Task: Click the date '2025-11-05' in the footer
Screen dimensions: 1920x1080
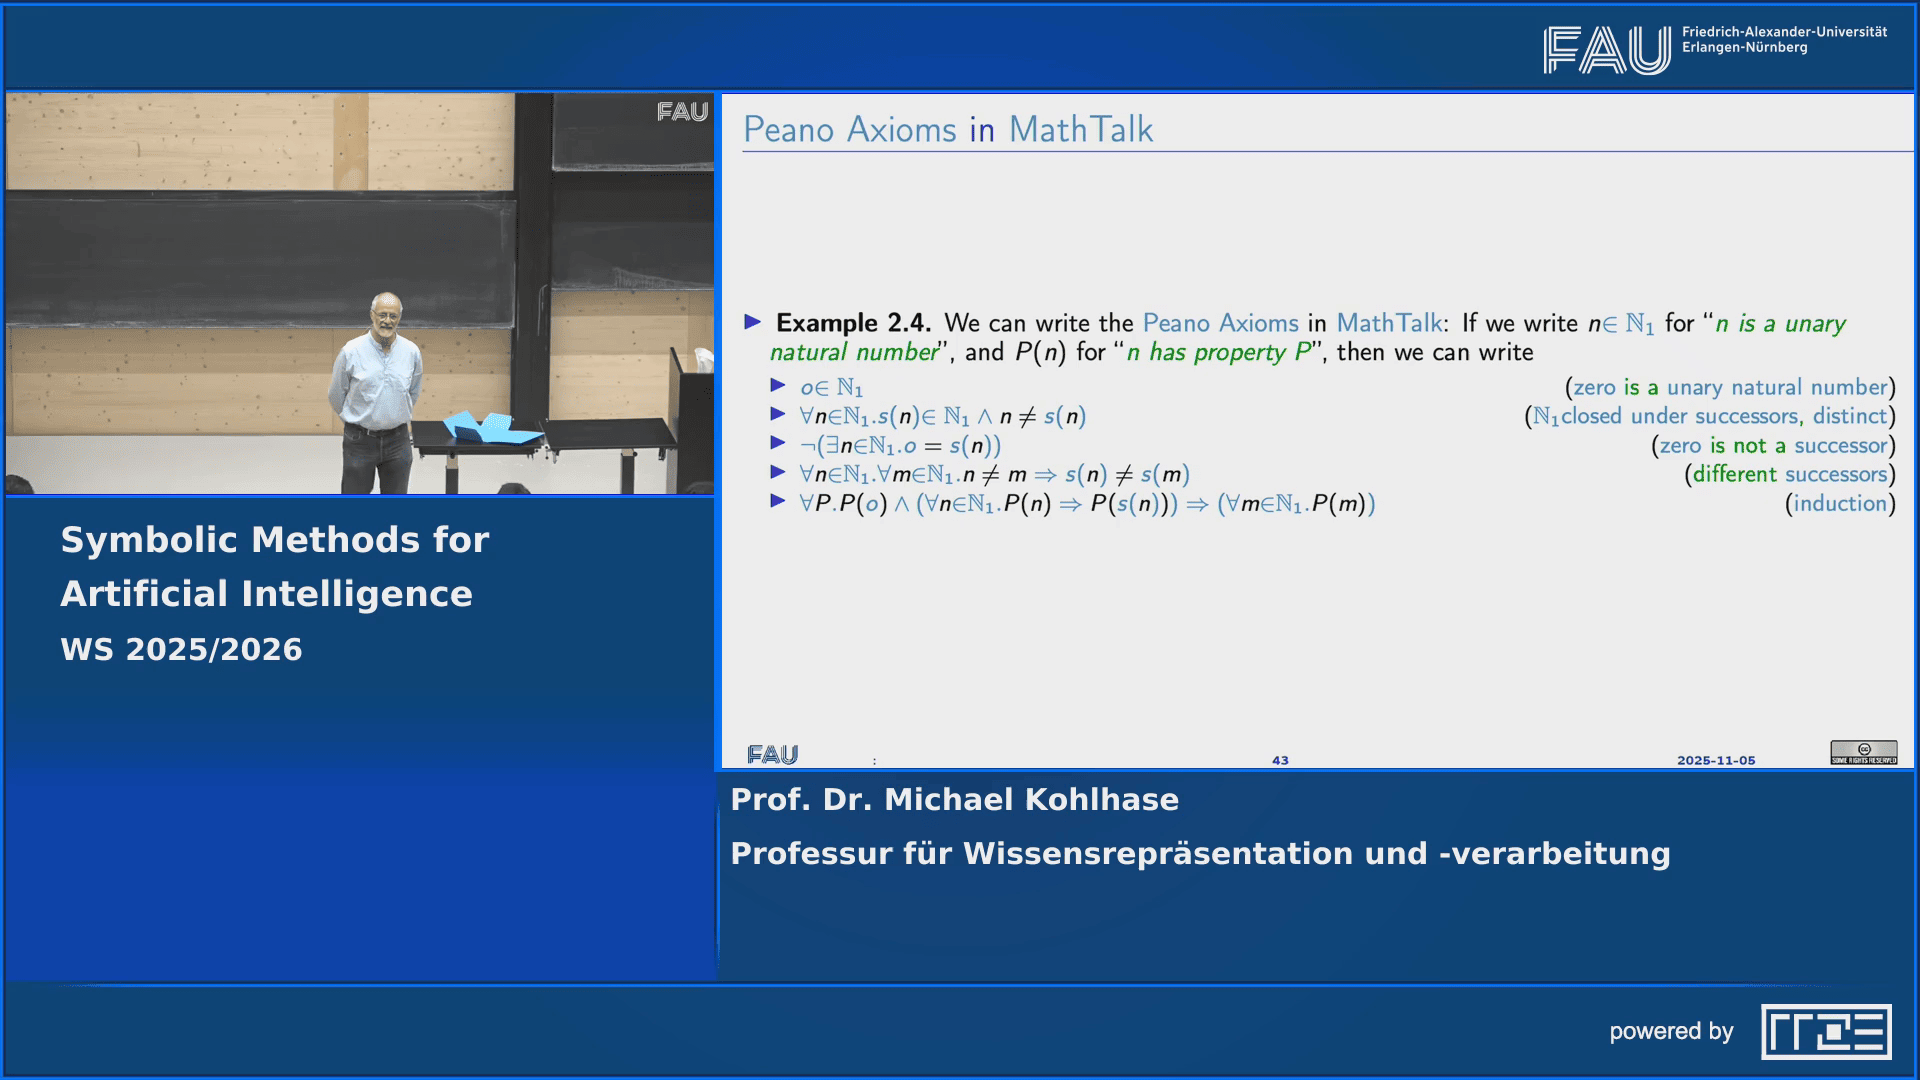Action: pos(1715,760)
